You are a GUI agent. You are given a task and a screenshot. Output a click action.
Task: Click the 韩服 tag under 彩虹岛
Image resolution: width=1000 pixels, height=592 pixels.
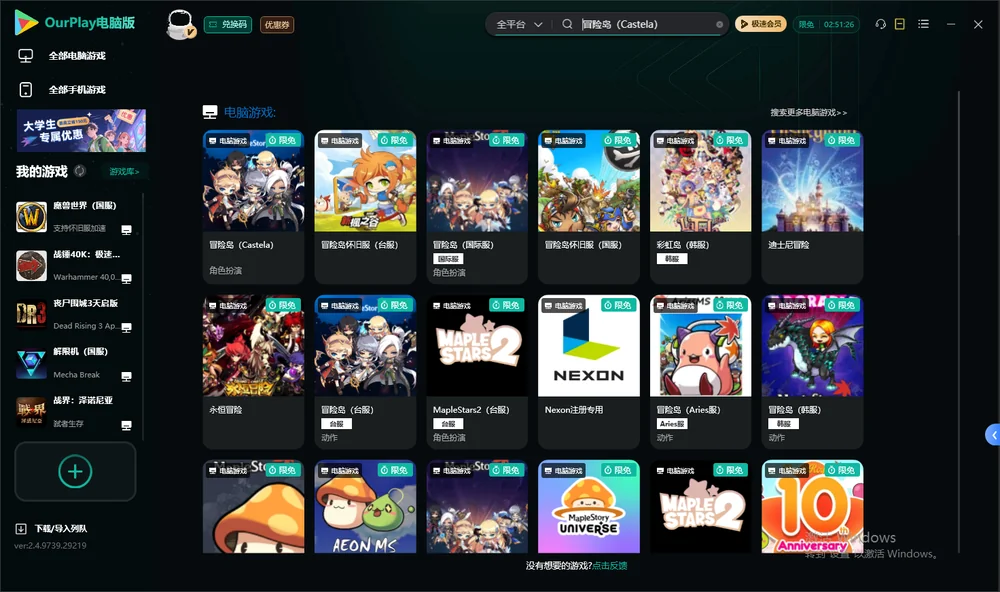point(672,259)
